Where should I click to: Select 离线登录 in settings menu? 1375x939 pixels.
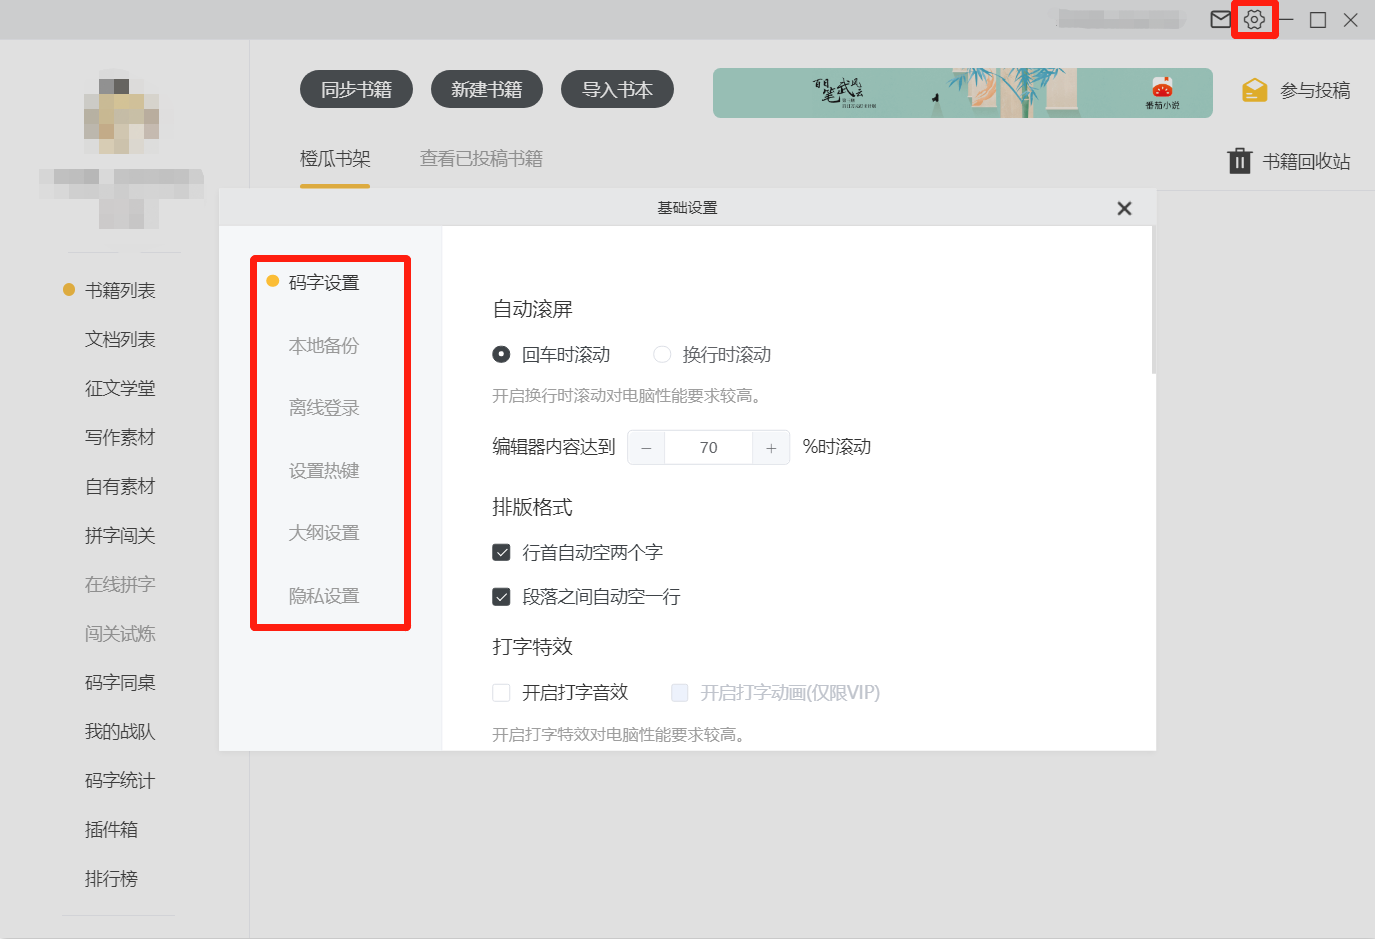pos(324,408)
